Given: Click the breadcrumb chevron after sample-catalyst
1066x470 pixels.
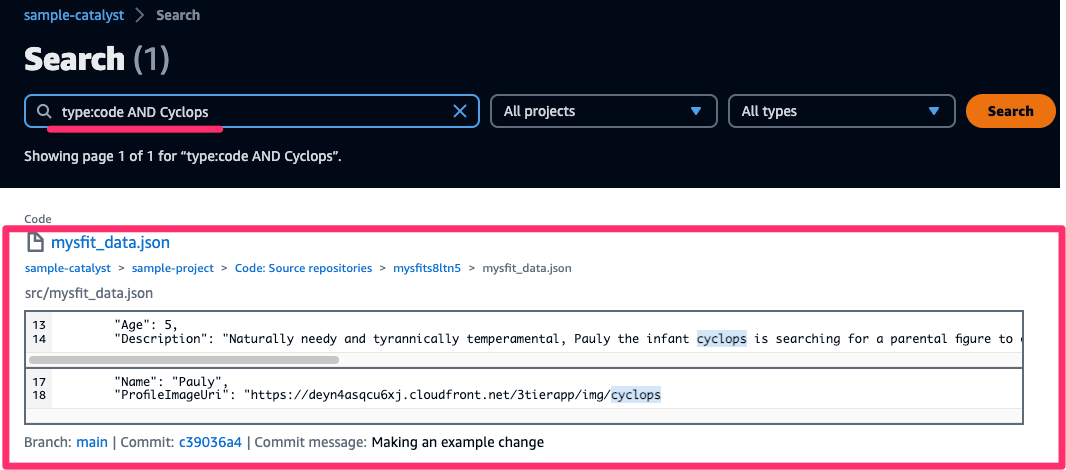Looking at the screenshot, I should pyautogui.click(x=140, y=15).
